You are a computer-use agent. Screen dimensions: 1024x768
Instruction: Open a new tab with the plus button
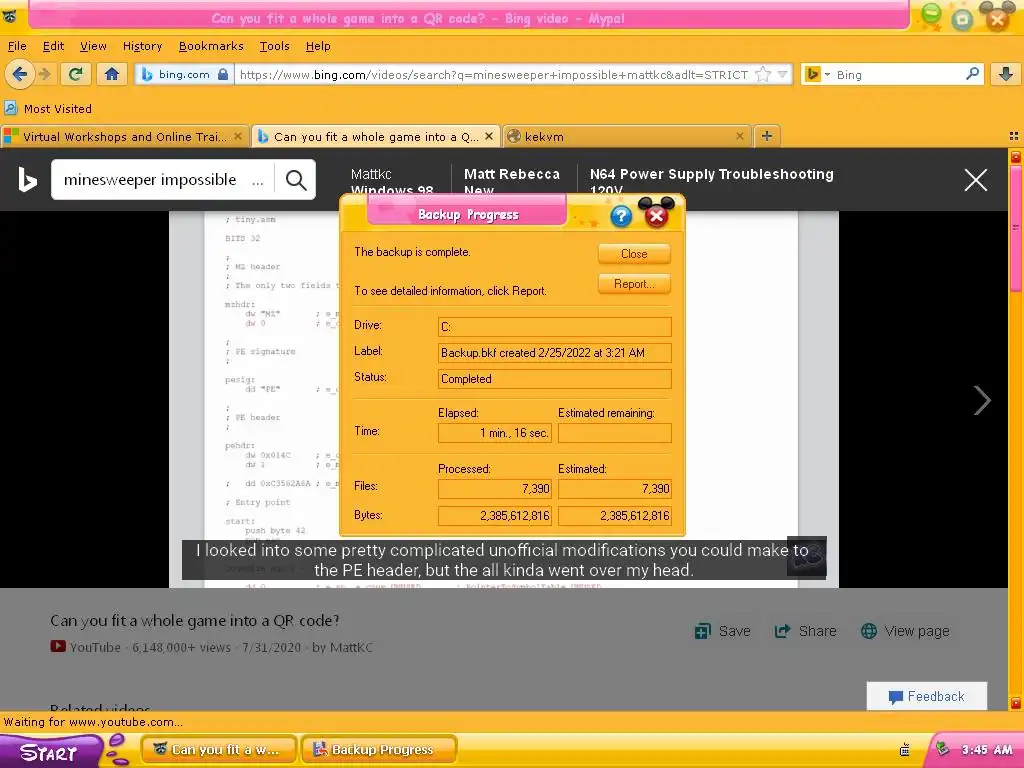tap(767, 136)
